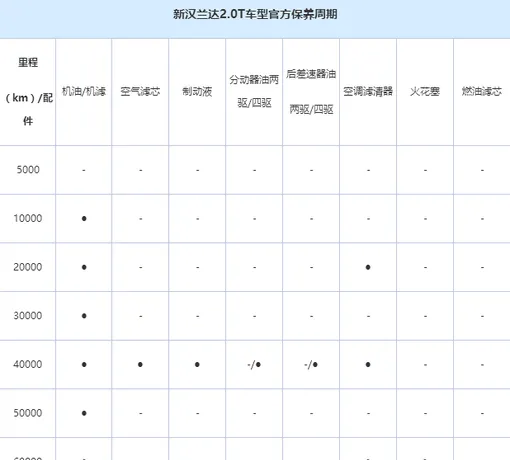
Task: Click the 火花塞 dash in the 20000 row
Action: coord(425,268)
